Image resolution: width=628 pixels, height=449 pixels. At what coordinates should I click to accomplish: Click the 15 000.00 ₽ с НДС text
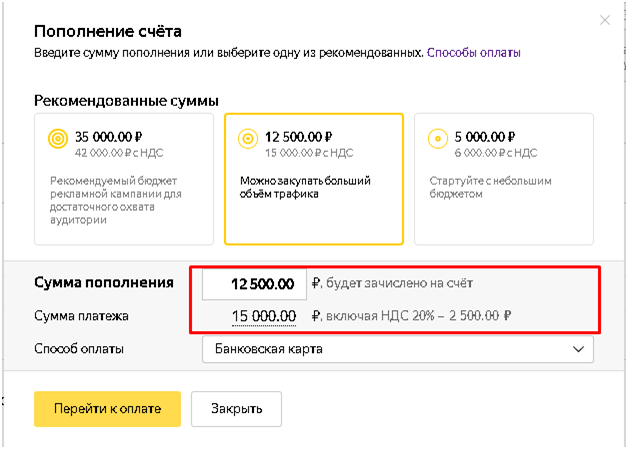(x=309, y=153)
